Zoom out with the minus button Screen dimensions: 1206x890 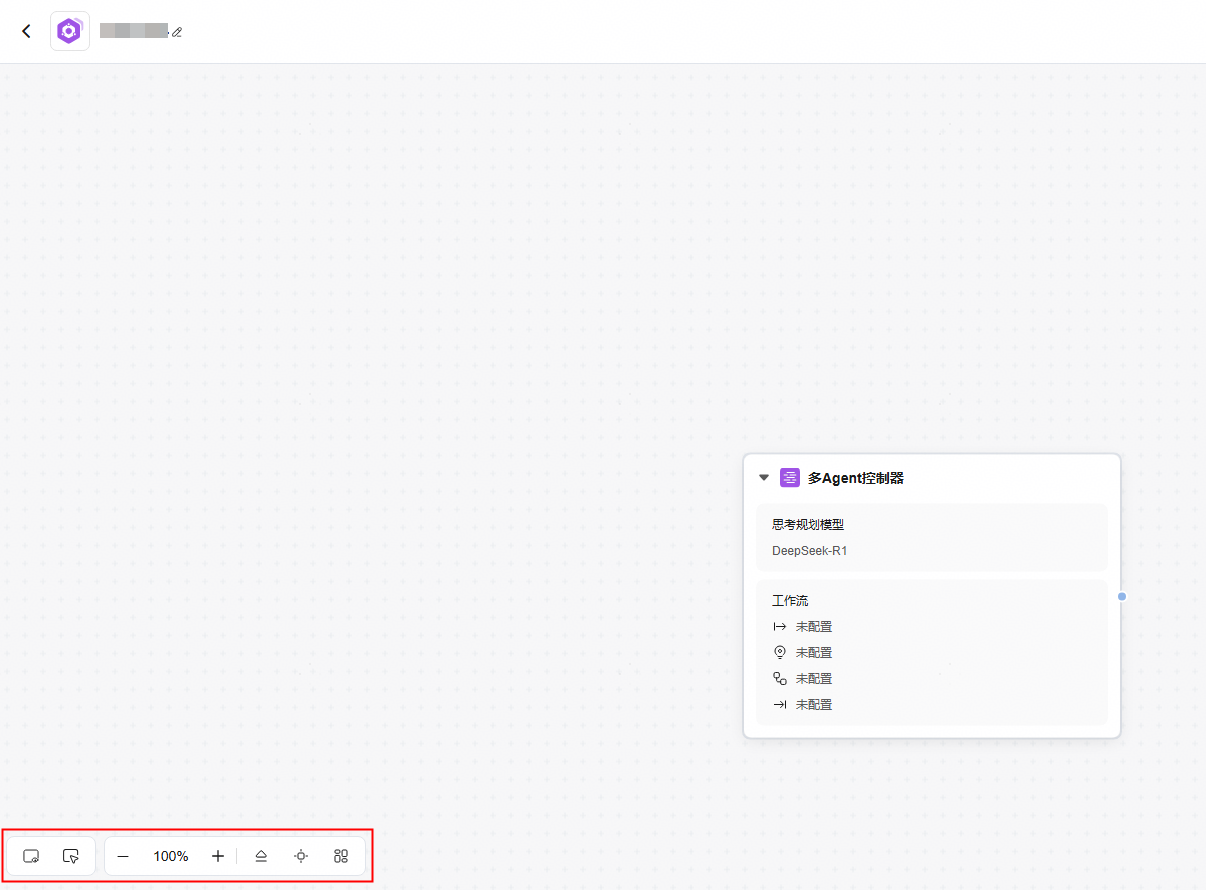coord(123,856)
